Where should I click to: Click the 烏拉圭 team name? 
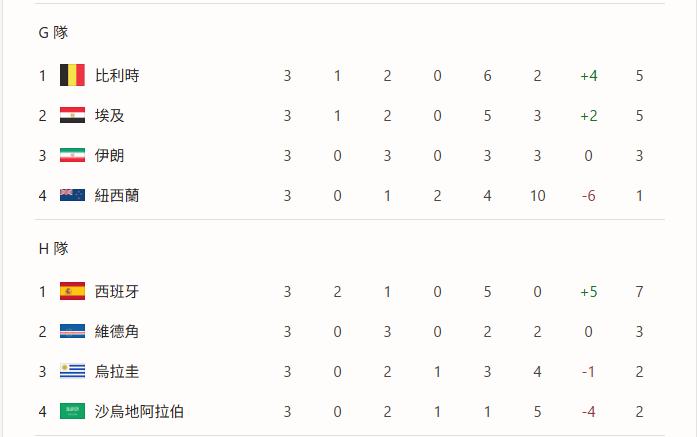tap(117, 372)
